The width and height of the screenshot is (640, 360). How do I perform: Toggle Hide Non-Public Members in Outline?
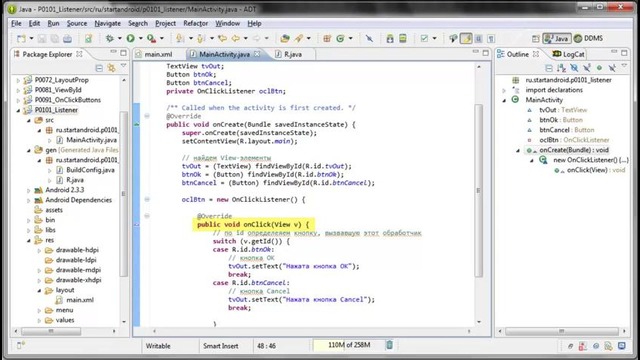[x=599, y=68]
